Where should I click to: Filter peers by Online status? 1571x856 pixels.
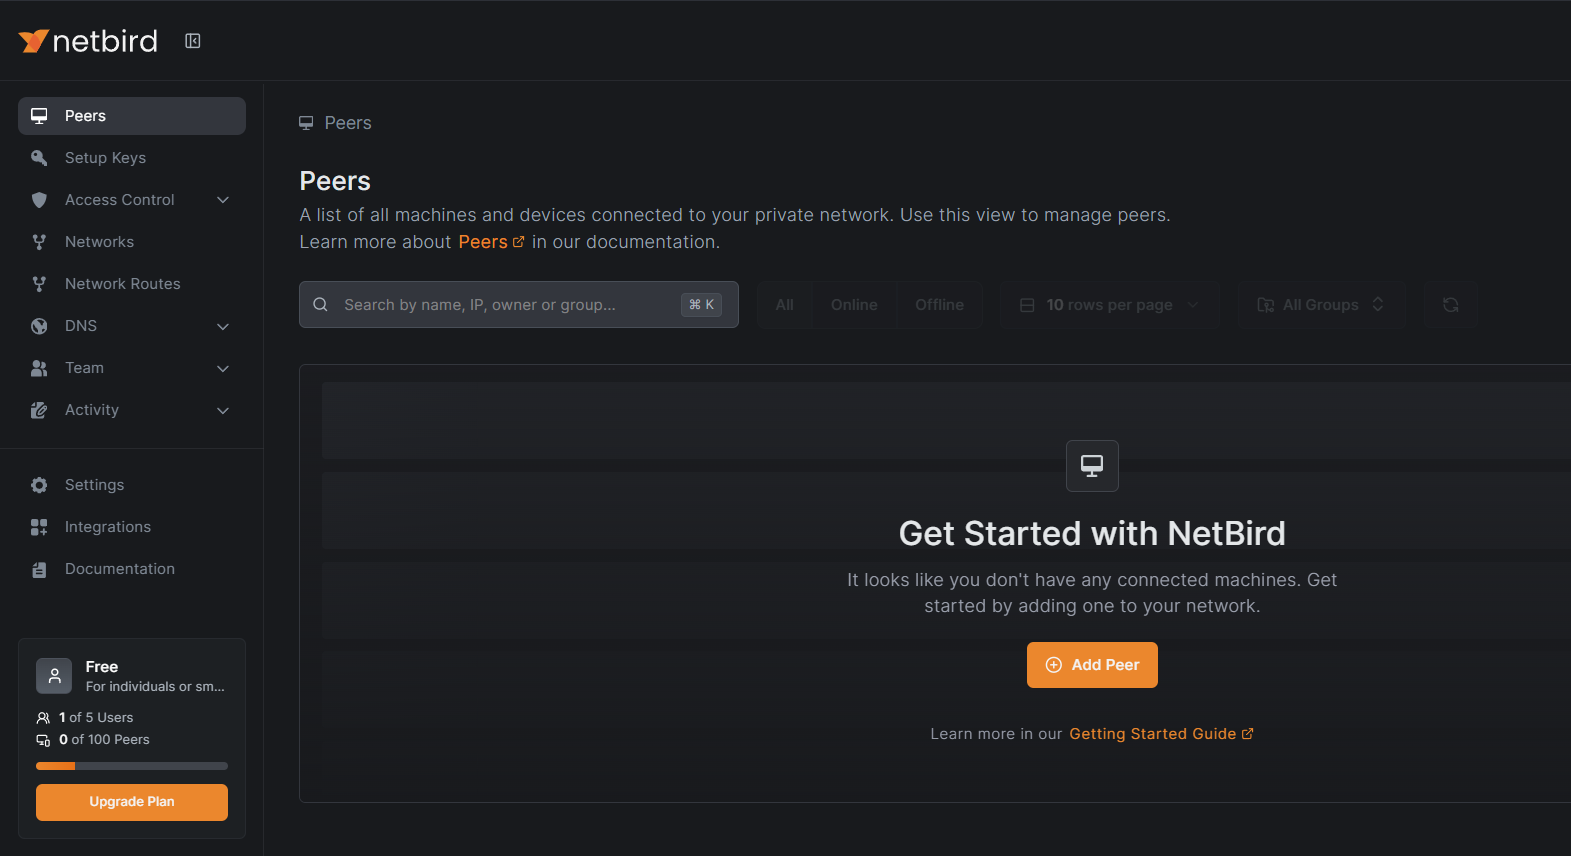pyautogui.click(x=854, y=305)
